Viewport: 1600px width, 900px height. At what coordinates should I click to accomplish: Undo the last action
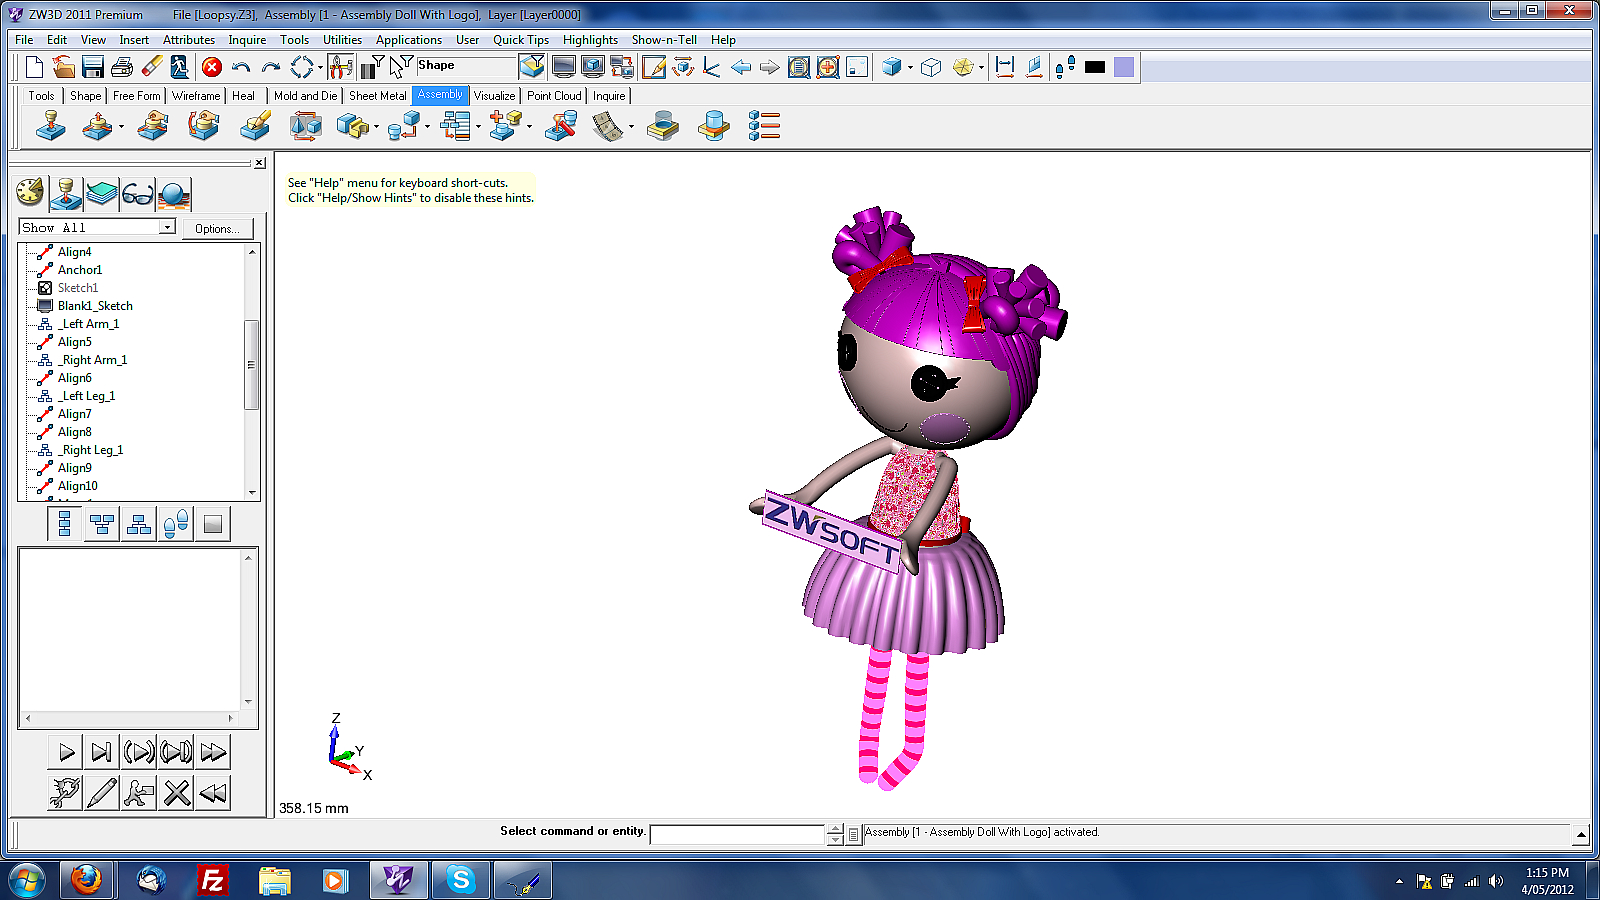tap(241, 67)
